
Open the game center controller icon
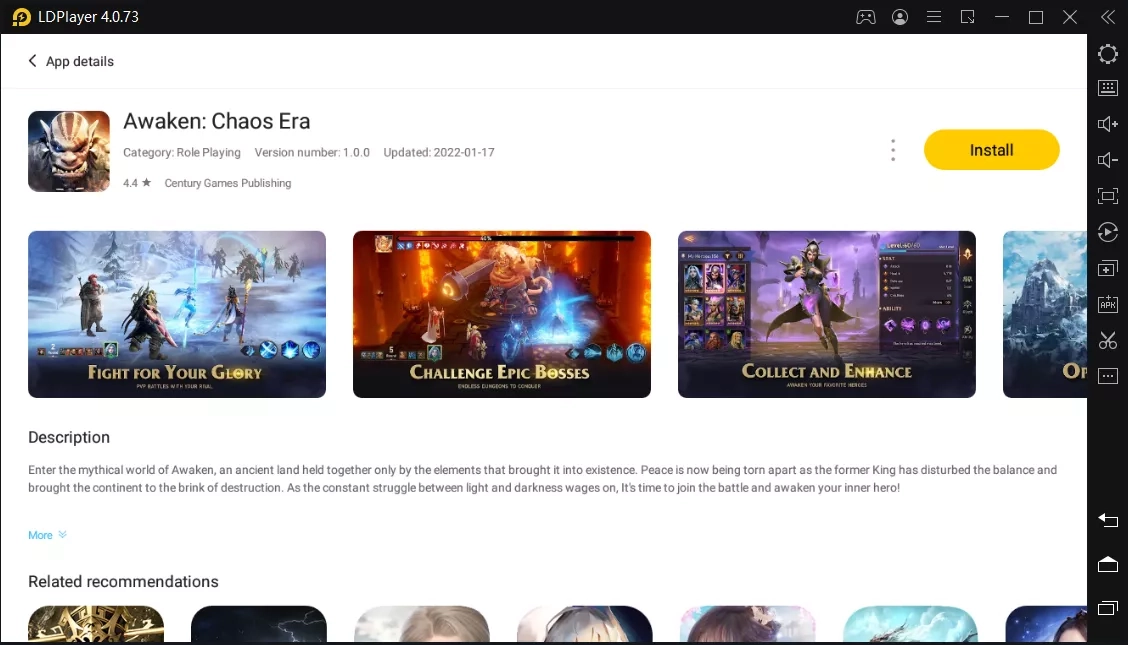point(866,17)
